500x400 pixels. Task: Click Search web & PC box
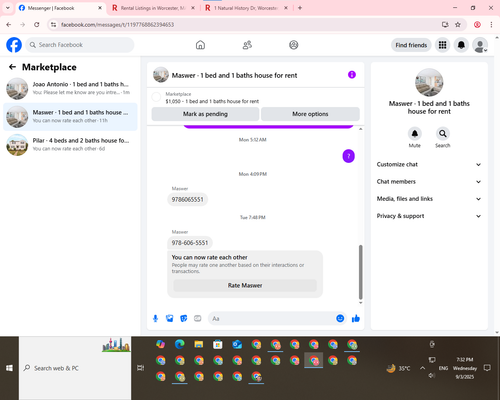click(75, 368)
